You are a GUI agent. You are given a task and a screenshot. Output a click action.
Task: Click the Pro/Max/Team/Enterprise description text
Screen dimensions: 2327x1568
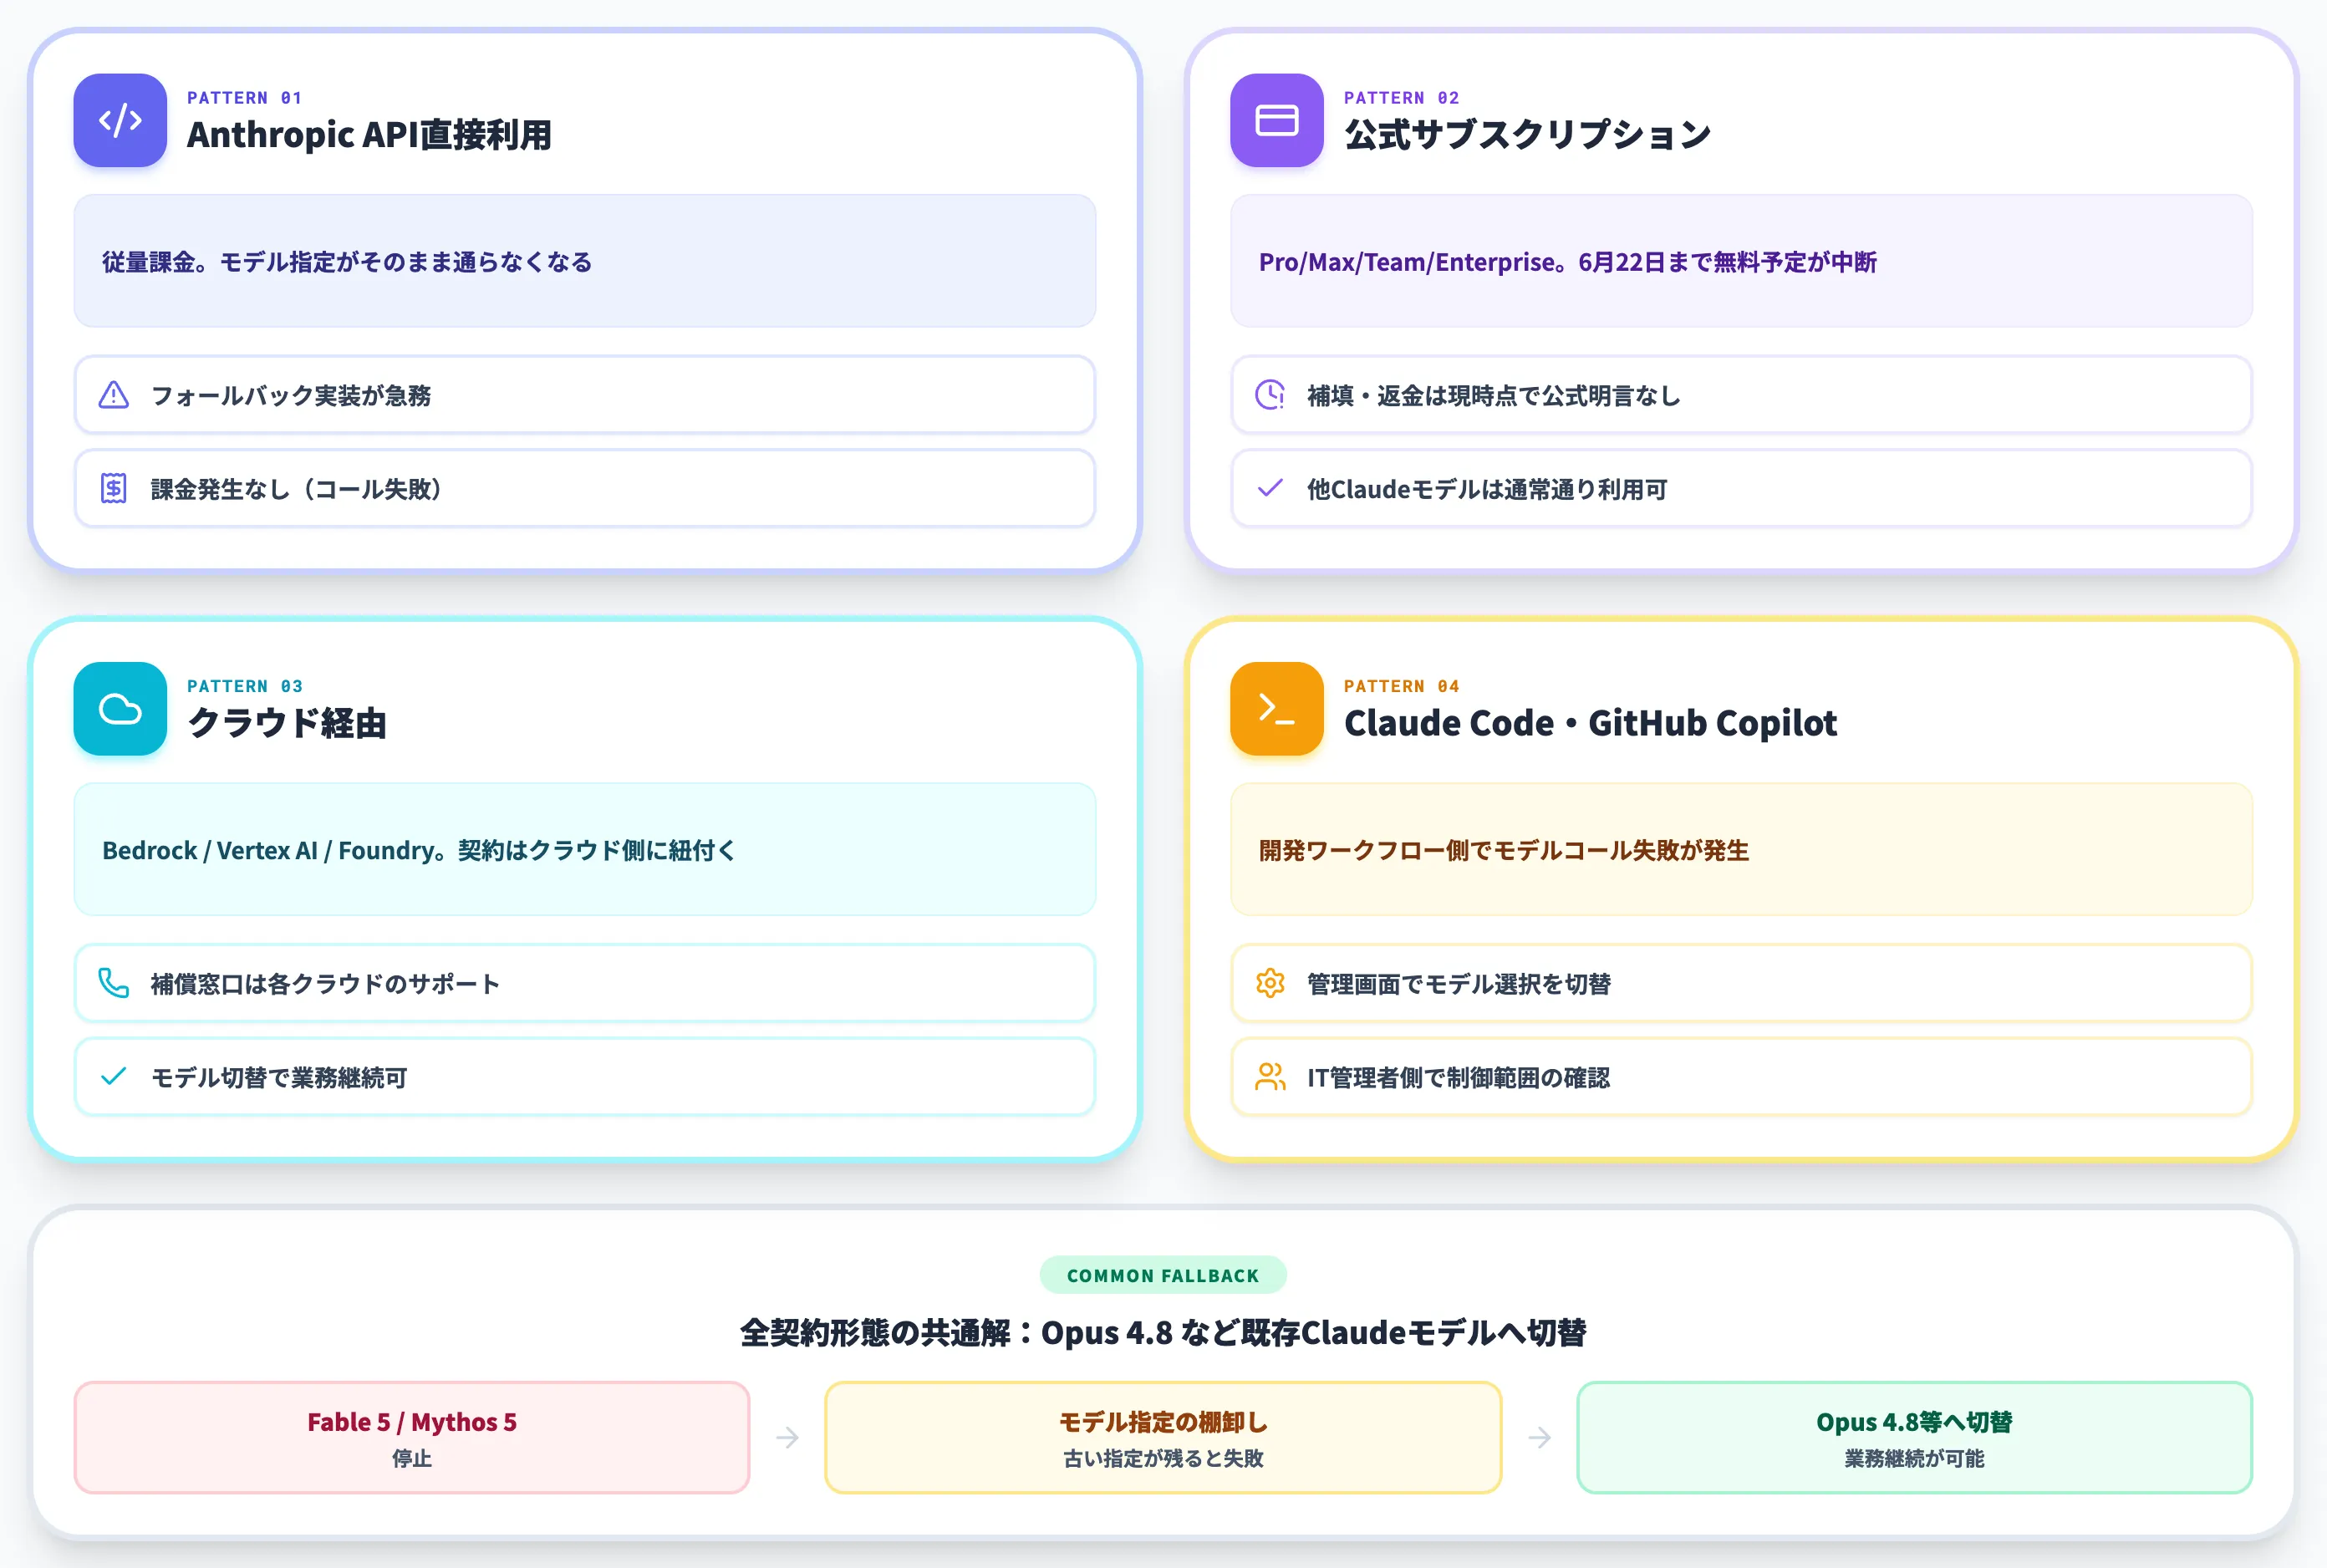[1567, 262]
